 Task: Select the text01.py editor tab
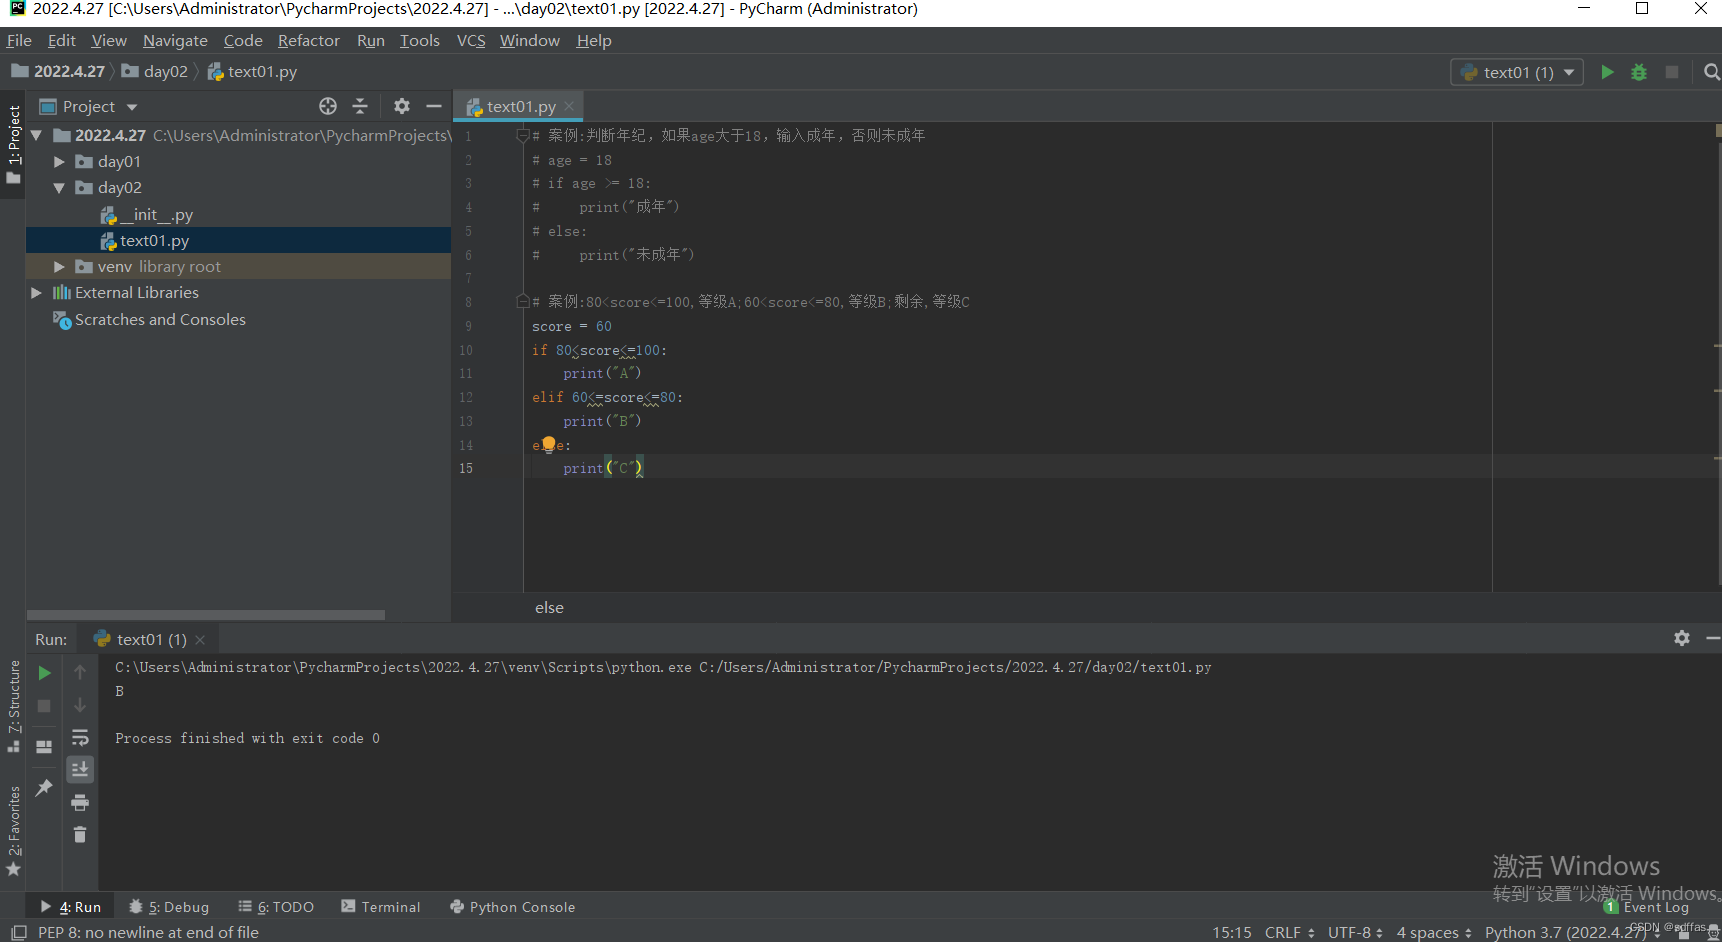(x=519, y=106)
